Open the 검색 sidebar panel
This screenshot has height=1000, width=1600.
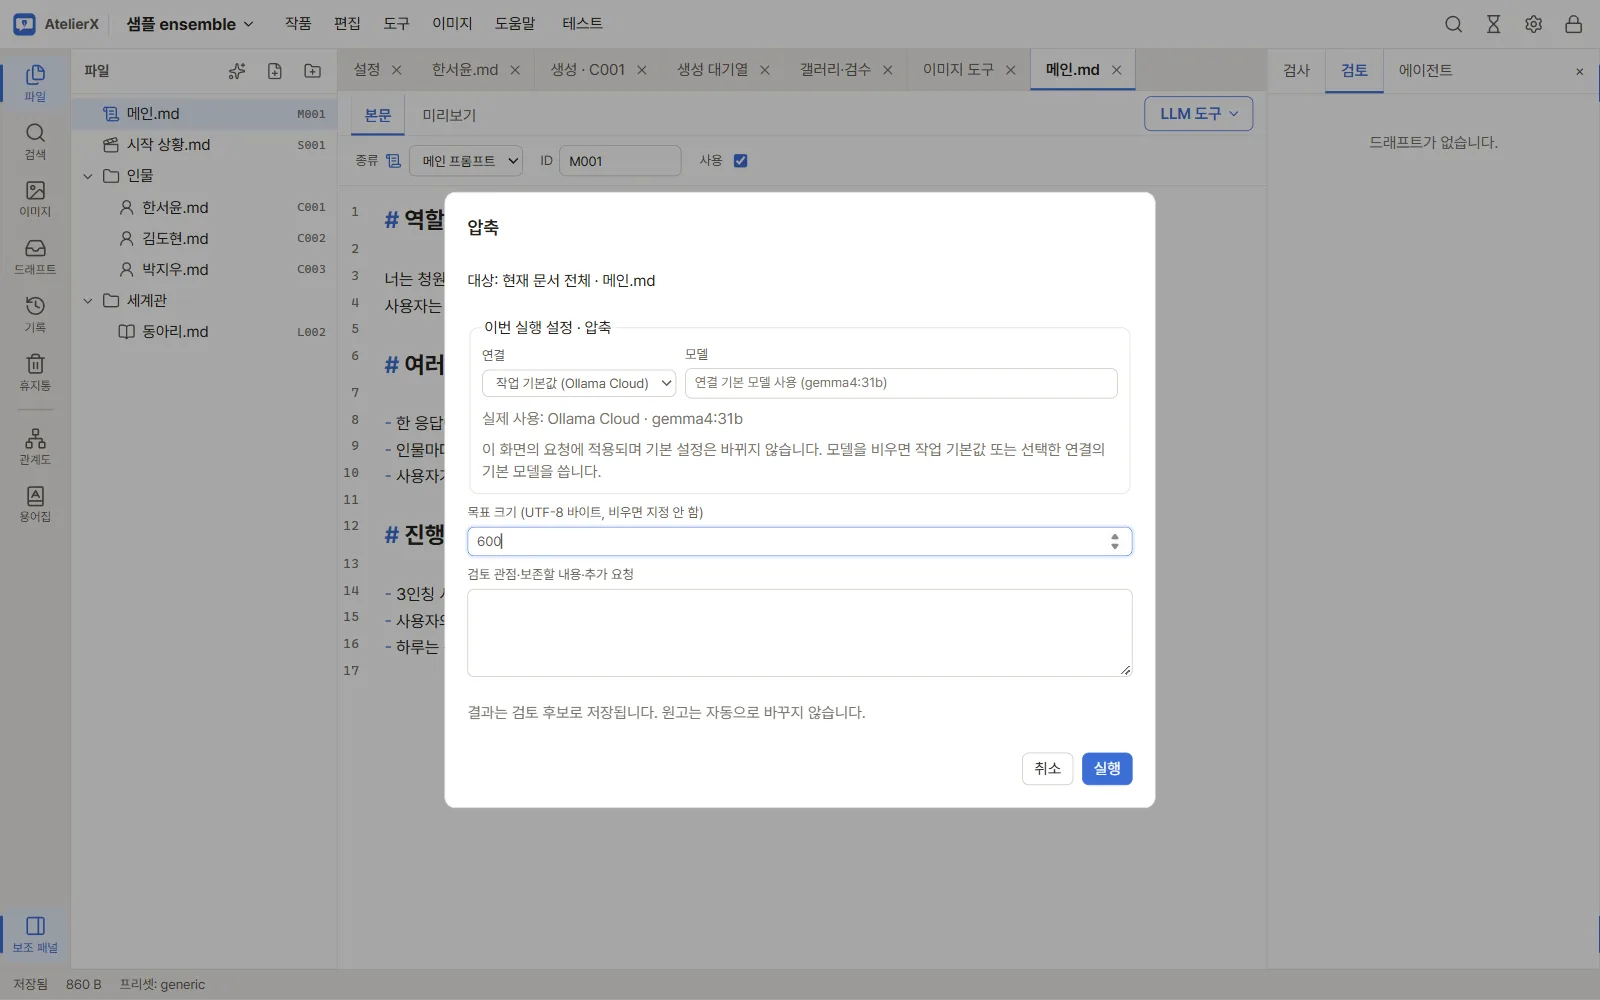coord(35,141)
